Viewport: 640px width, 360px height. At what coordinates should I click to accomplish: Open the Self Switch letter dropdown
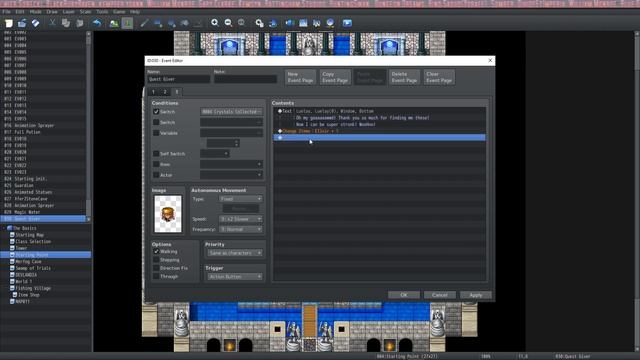[215, 153]
